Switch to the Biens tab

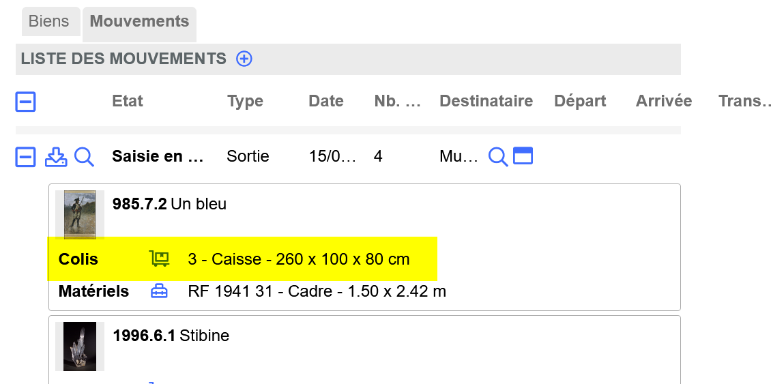(49, 21)
